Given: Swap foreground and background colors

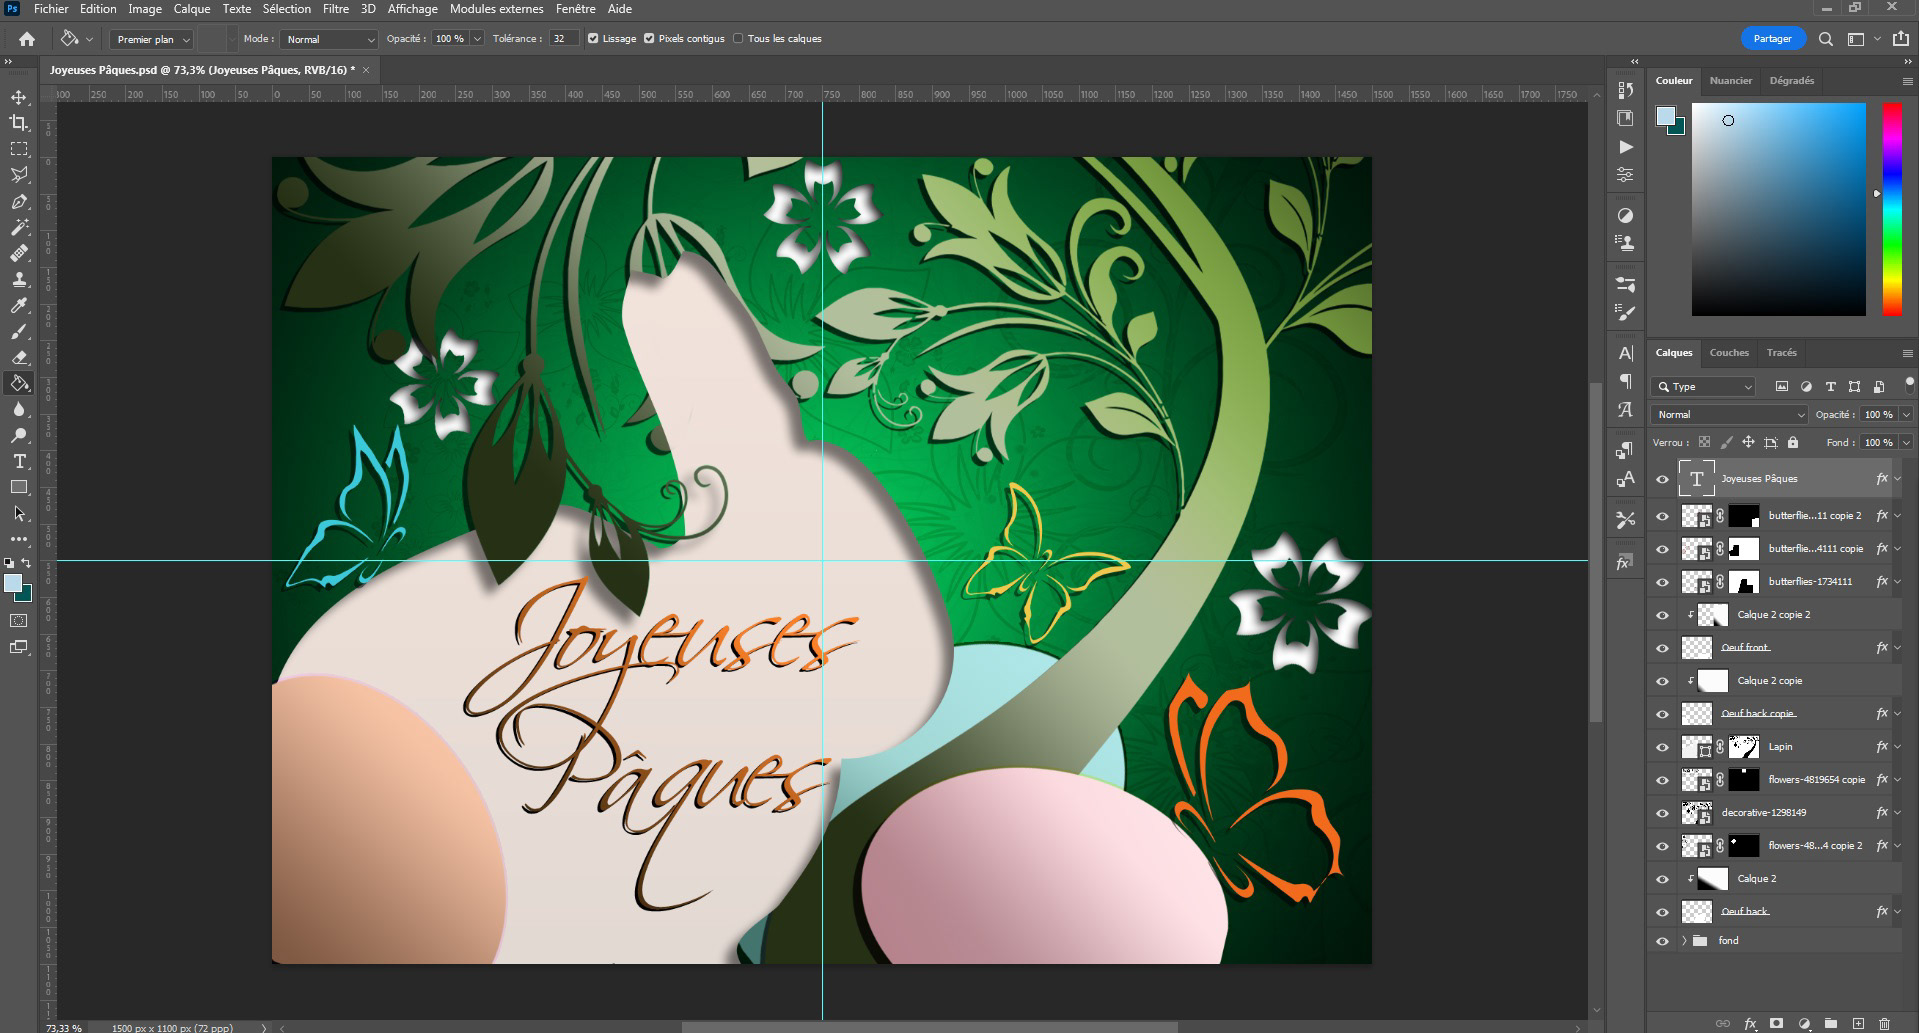Looking at the screenshot, I should click(x=27, y=564).
